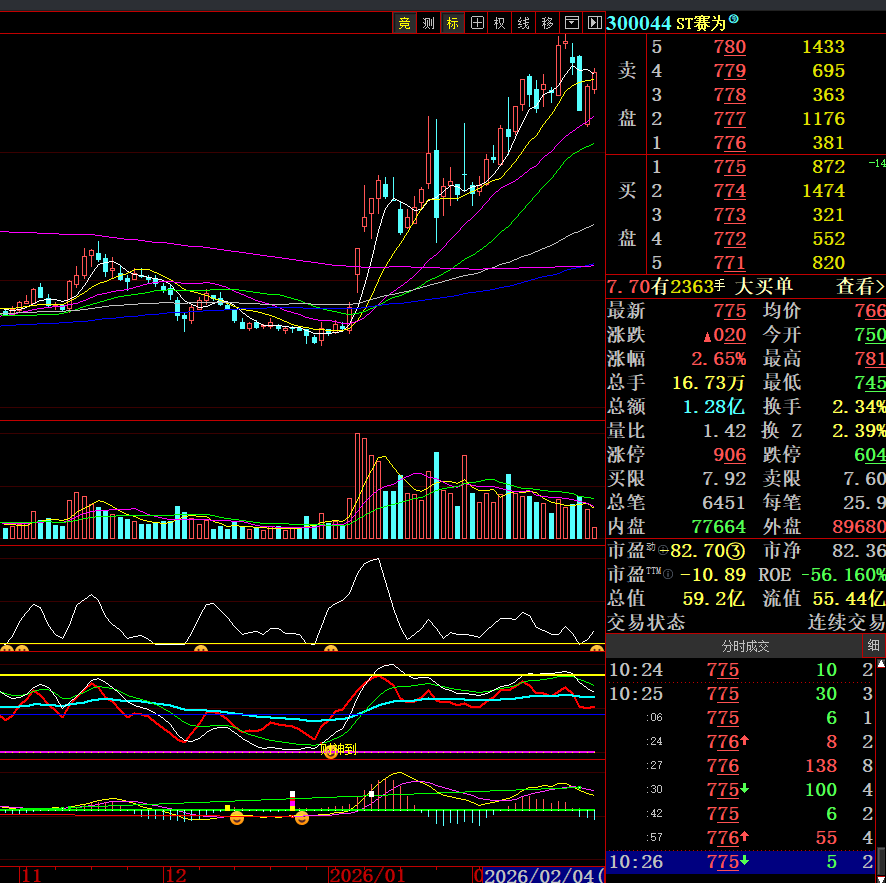This screenshot has height=883, width=886.
Task: Click the 12 month label on time axis
Action: click(176, 875)
